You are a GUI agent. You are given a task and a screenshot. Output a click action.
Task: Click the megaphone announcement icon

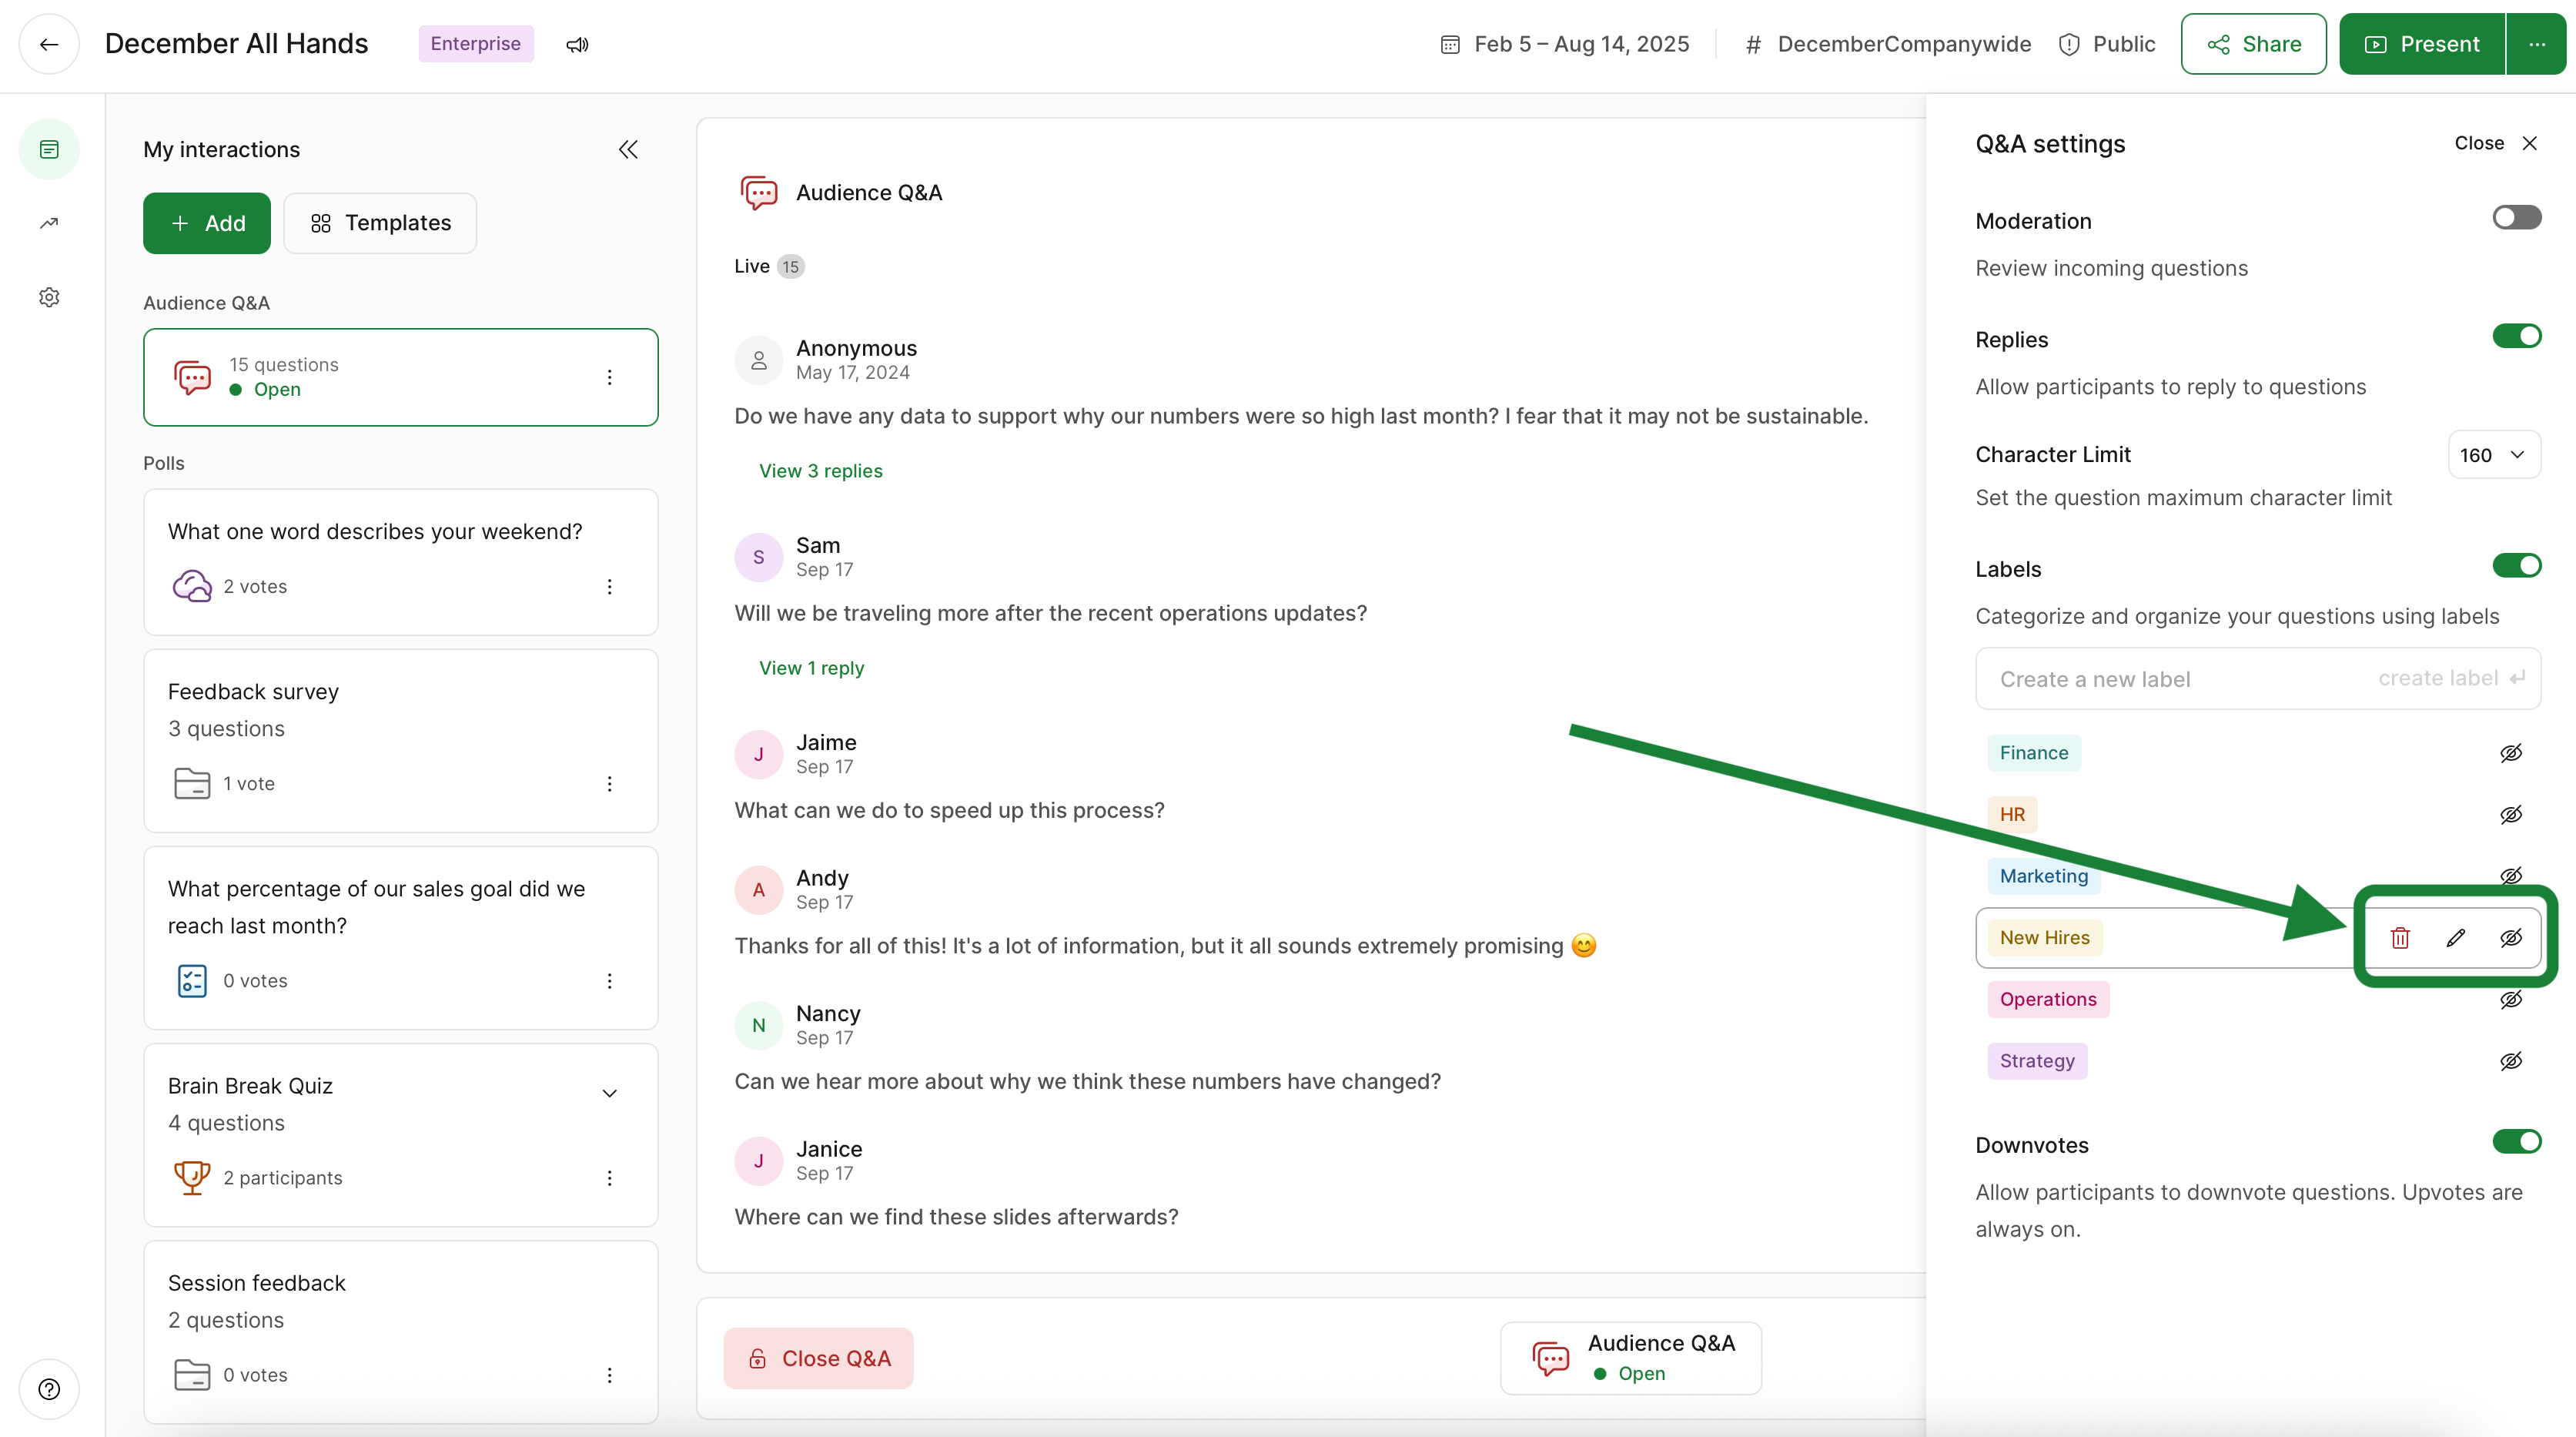(577, 44)
